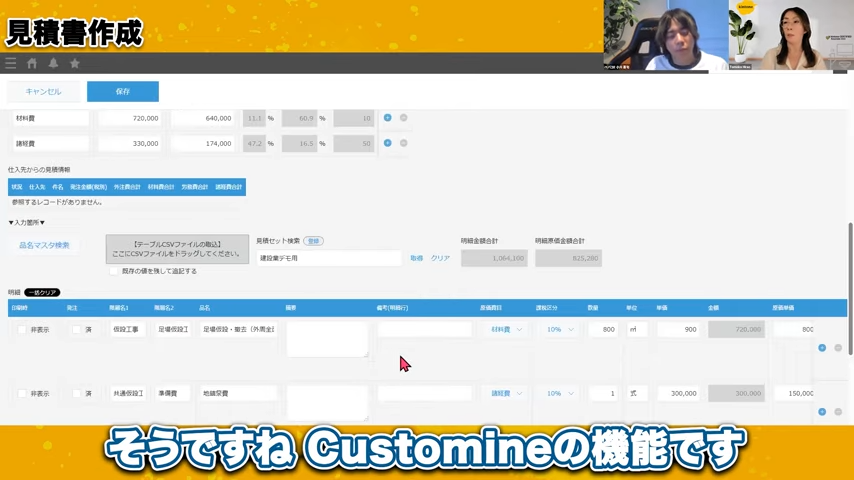Open 諸経費 cost category dropdown
Viewport: 854px width, 480px height.
click(x=507, y=393)
